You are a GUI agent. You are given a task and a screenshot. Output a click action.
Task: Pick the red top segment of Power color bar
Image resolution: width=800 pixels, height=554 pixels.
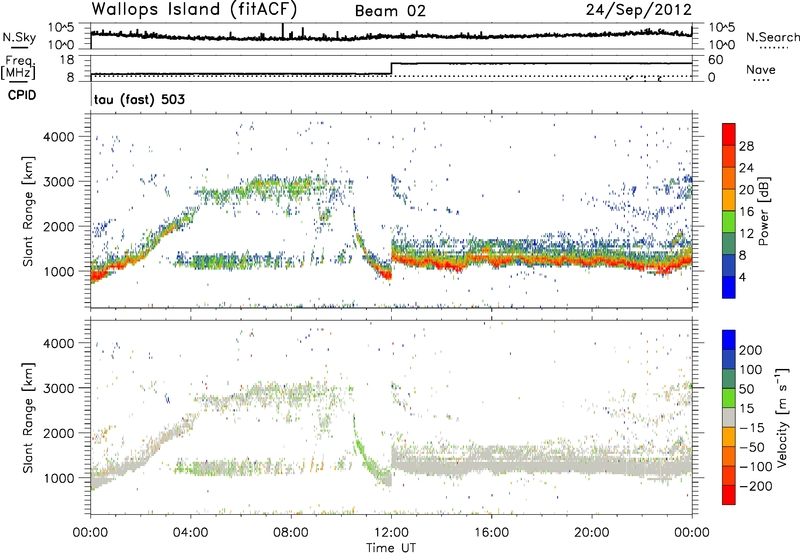point(729,135)
